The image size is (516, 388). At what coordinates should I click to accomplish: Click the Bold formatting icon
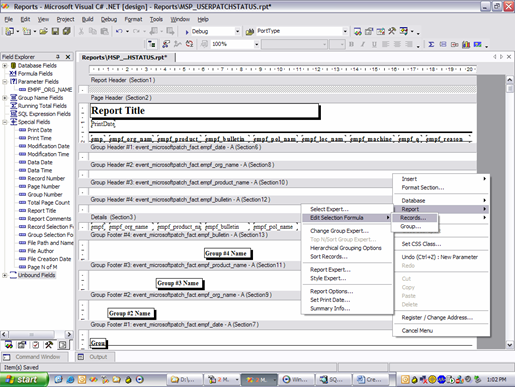[351, 44]
